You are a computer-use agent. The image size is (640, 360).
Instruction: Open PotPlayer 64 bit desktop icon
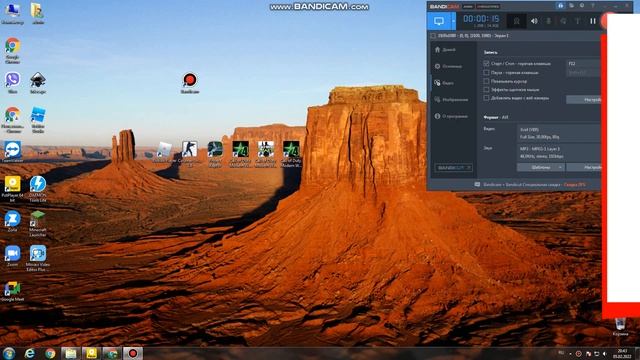13,189
